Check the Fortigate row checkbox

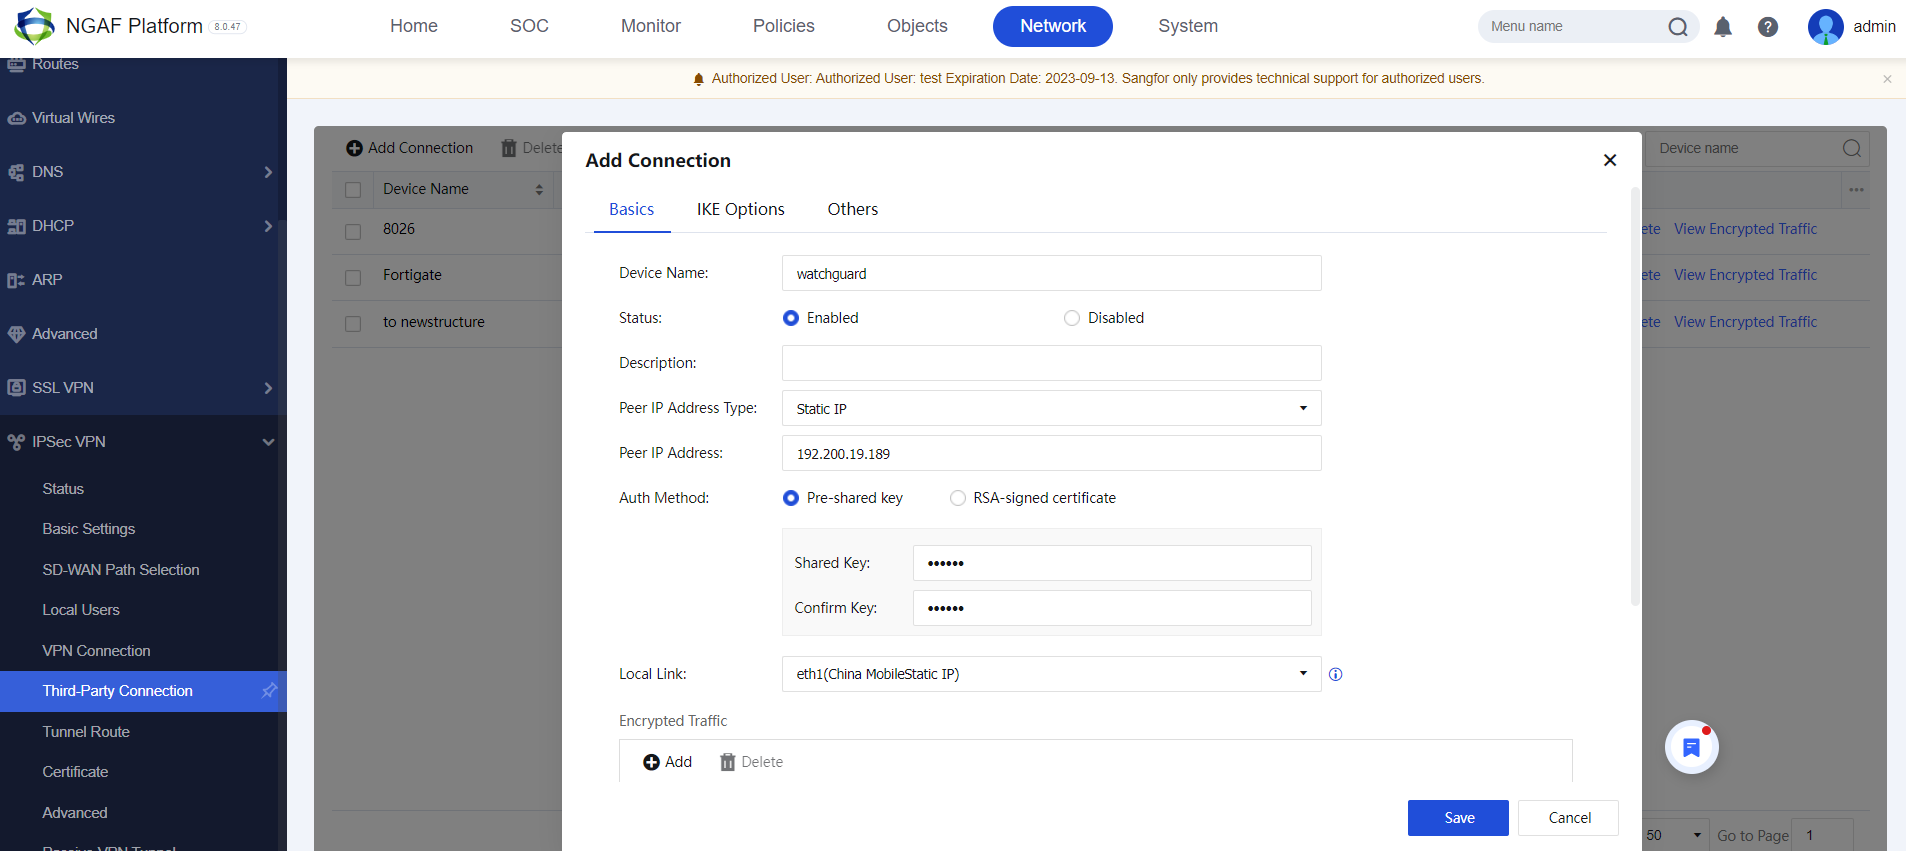coord(353,277)
